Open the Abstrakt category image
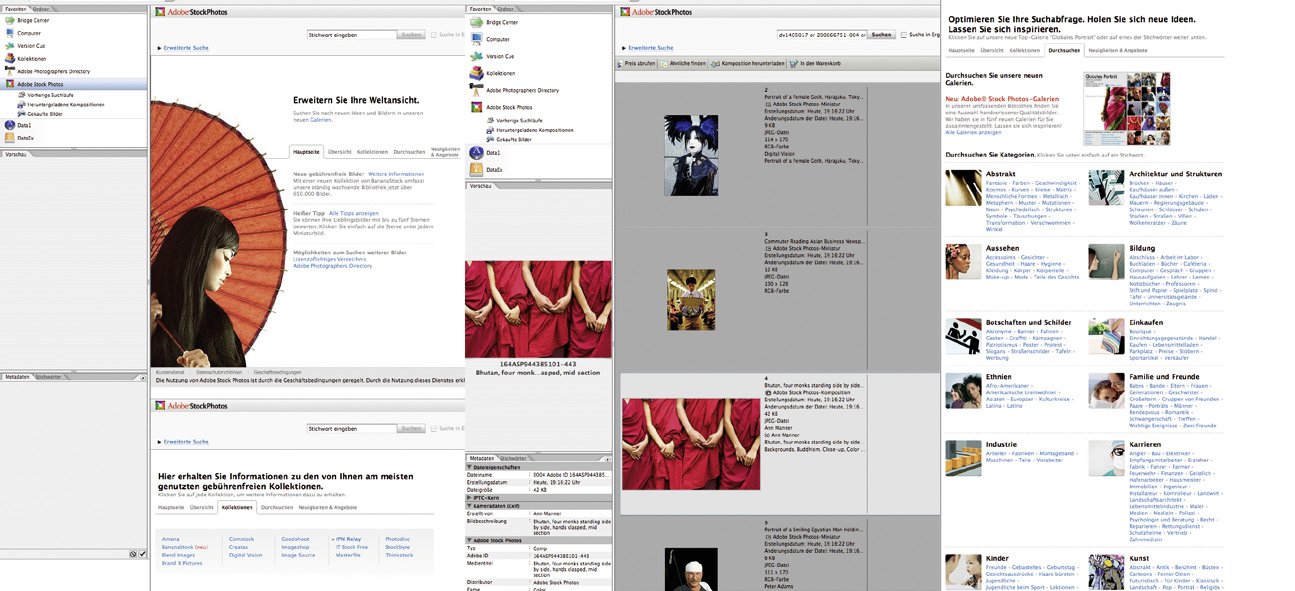The width and height of the screenshot is (1295, 591). 963,188
